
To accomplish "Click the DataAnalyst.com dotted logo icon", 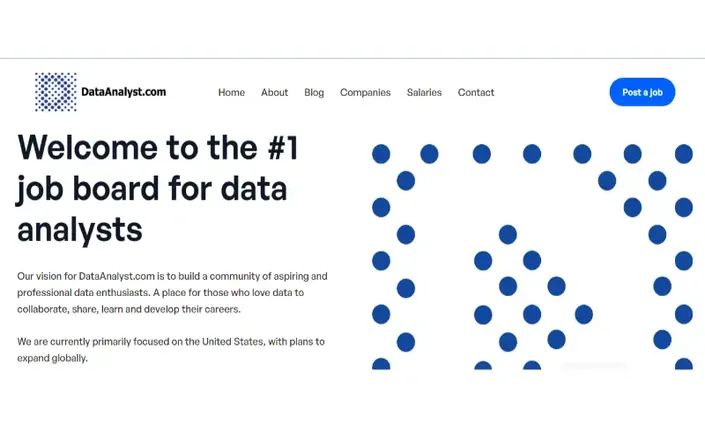I will [x=56, y=92].
